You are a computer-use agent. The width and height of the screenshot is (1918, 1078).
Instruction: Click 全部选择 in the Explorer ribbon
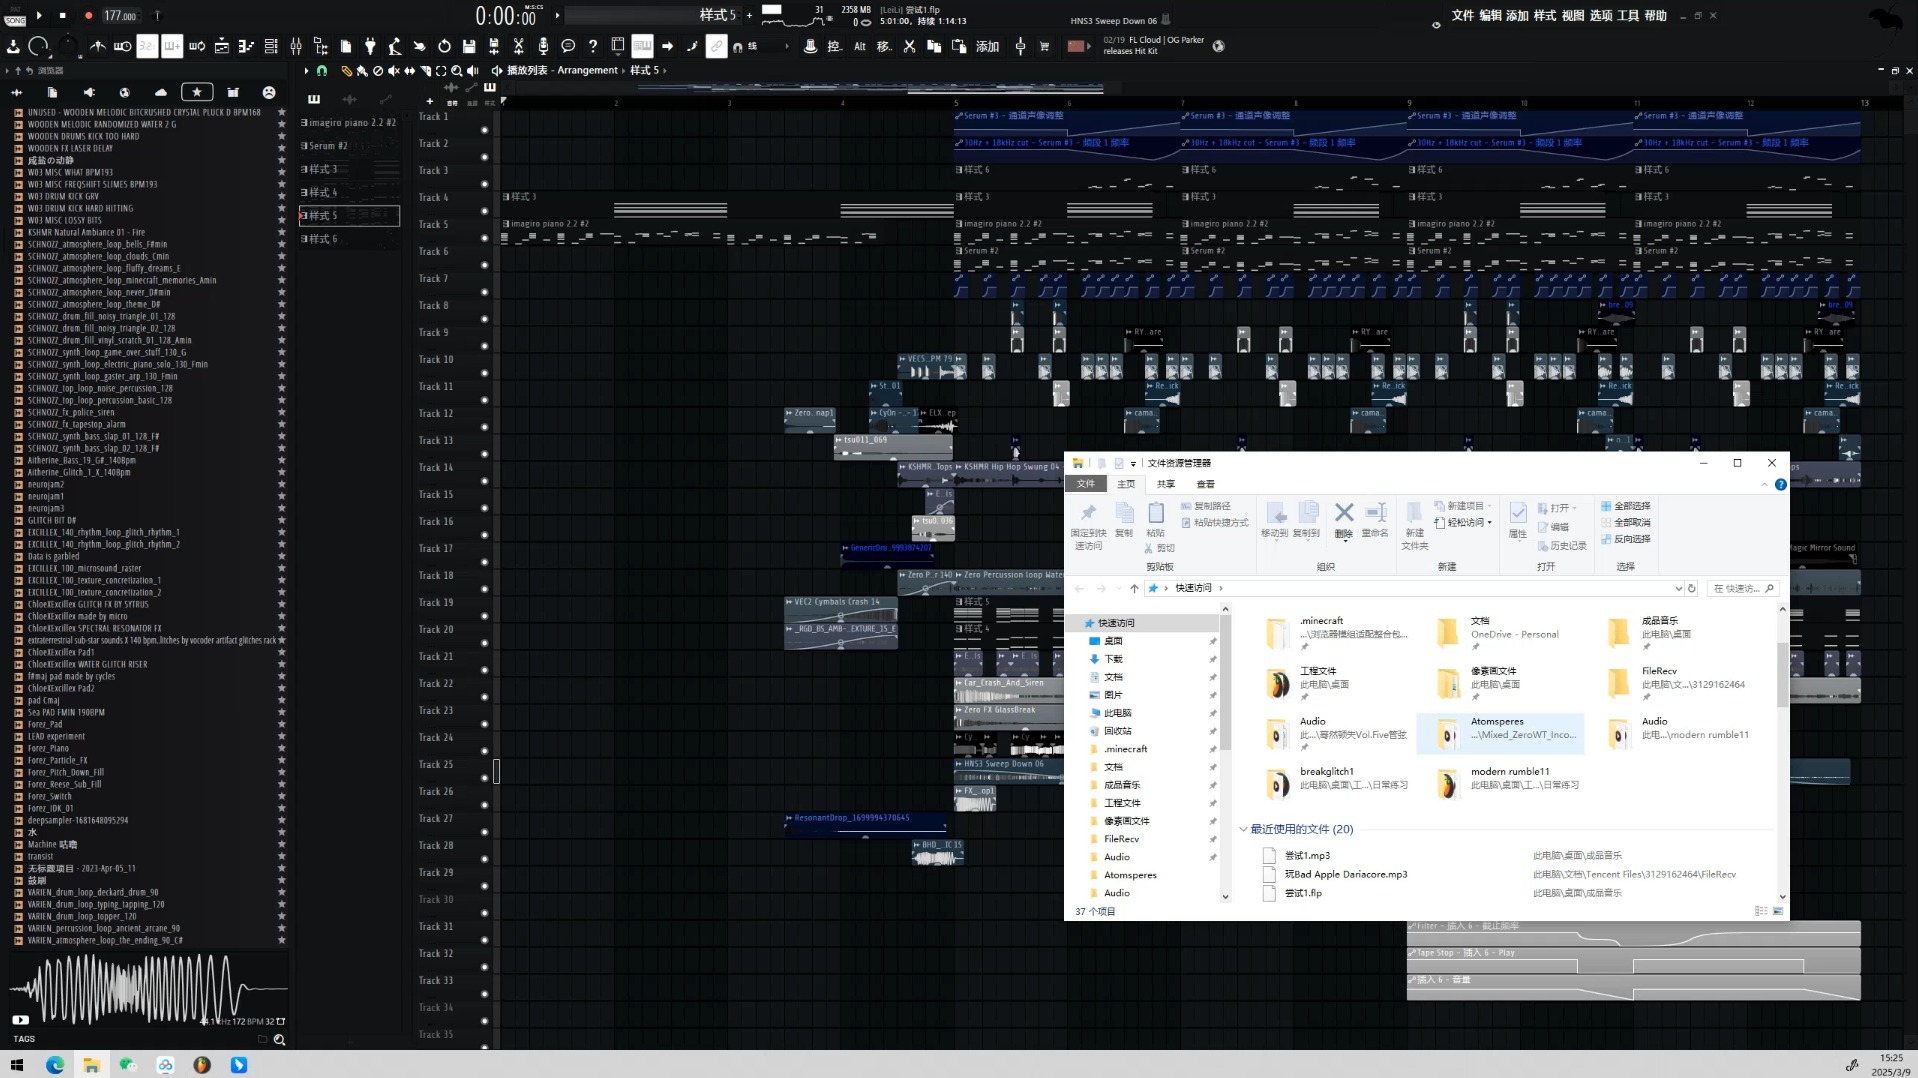[1626, 506]
